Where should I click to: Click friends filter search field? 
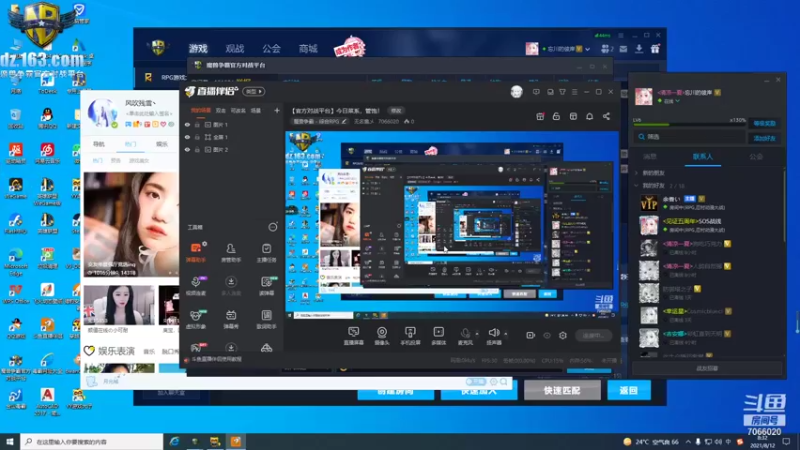(x=690, y=137)
